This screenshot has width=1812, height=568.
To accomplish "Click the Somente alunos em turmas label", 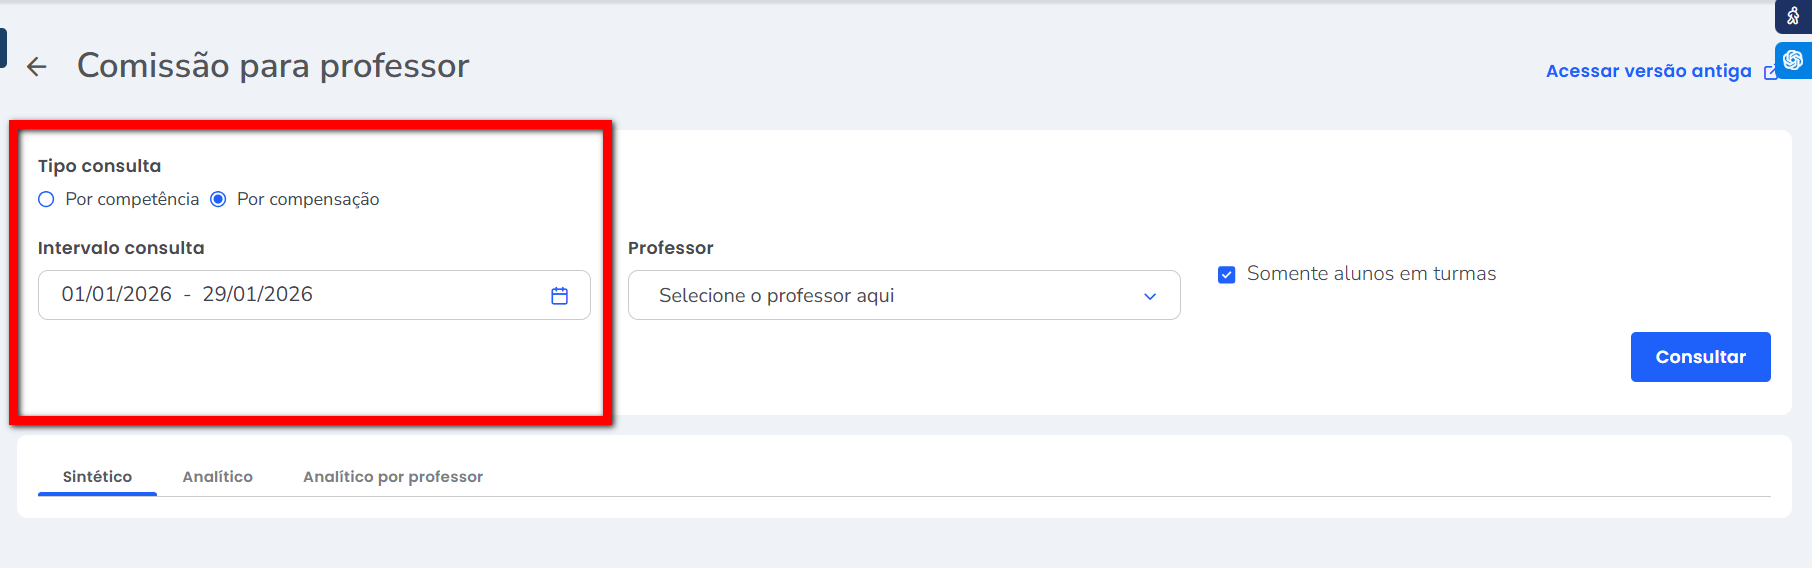I will tap(1371, 274).
